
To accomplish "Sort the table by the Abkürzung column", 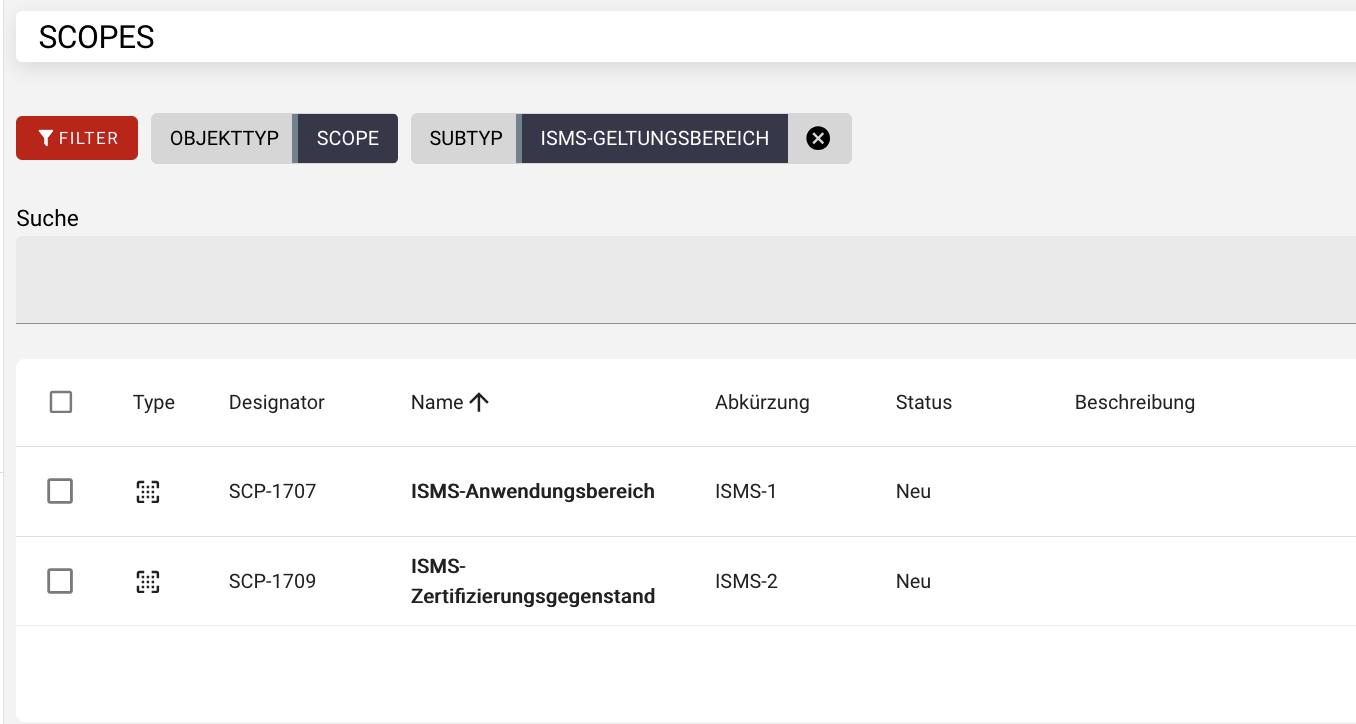I will (x=763, y=401).
